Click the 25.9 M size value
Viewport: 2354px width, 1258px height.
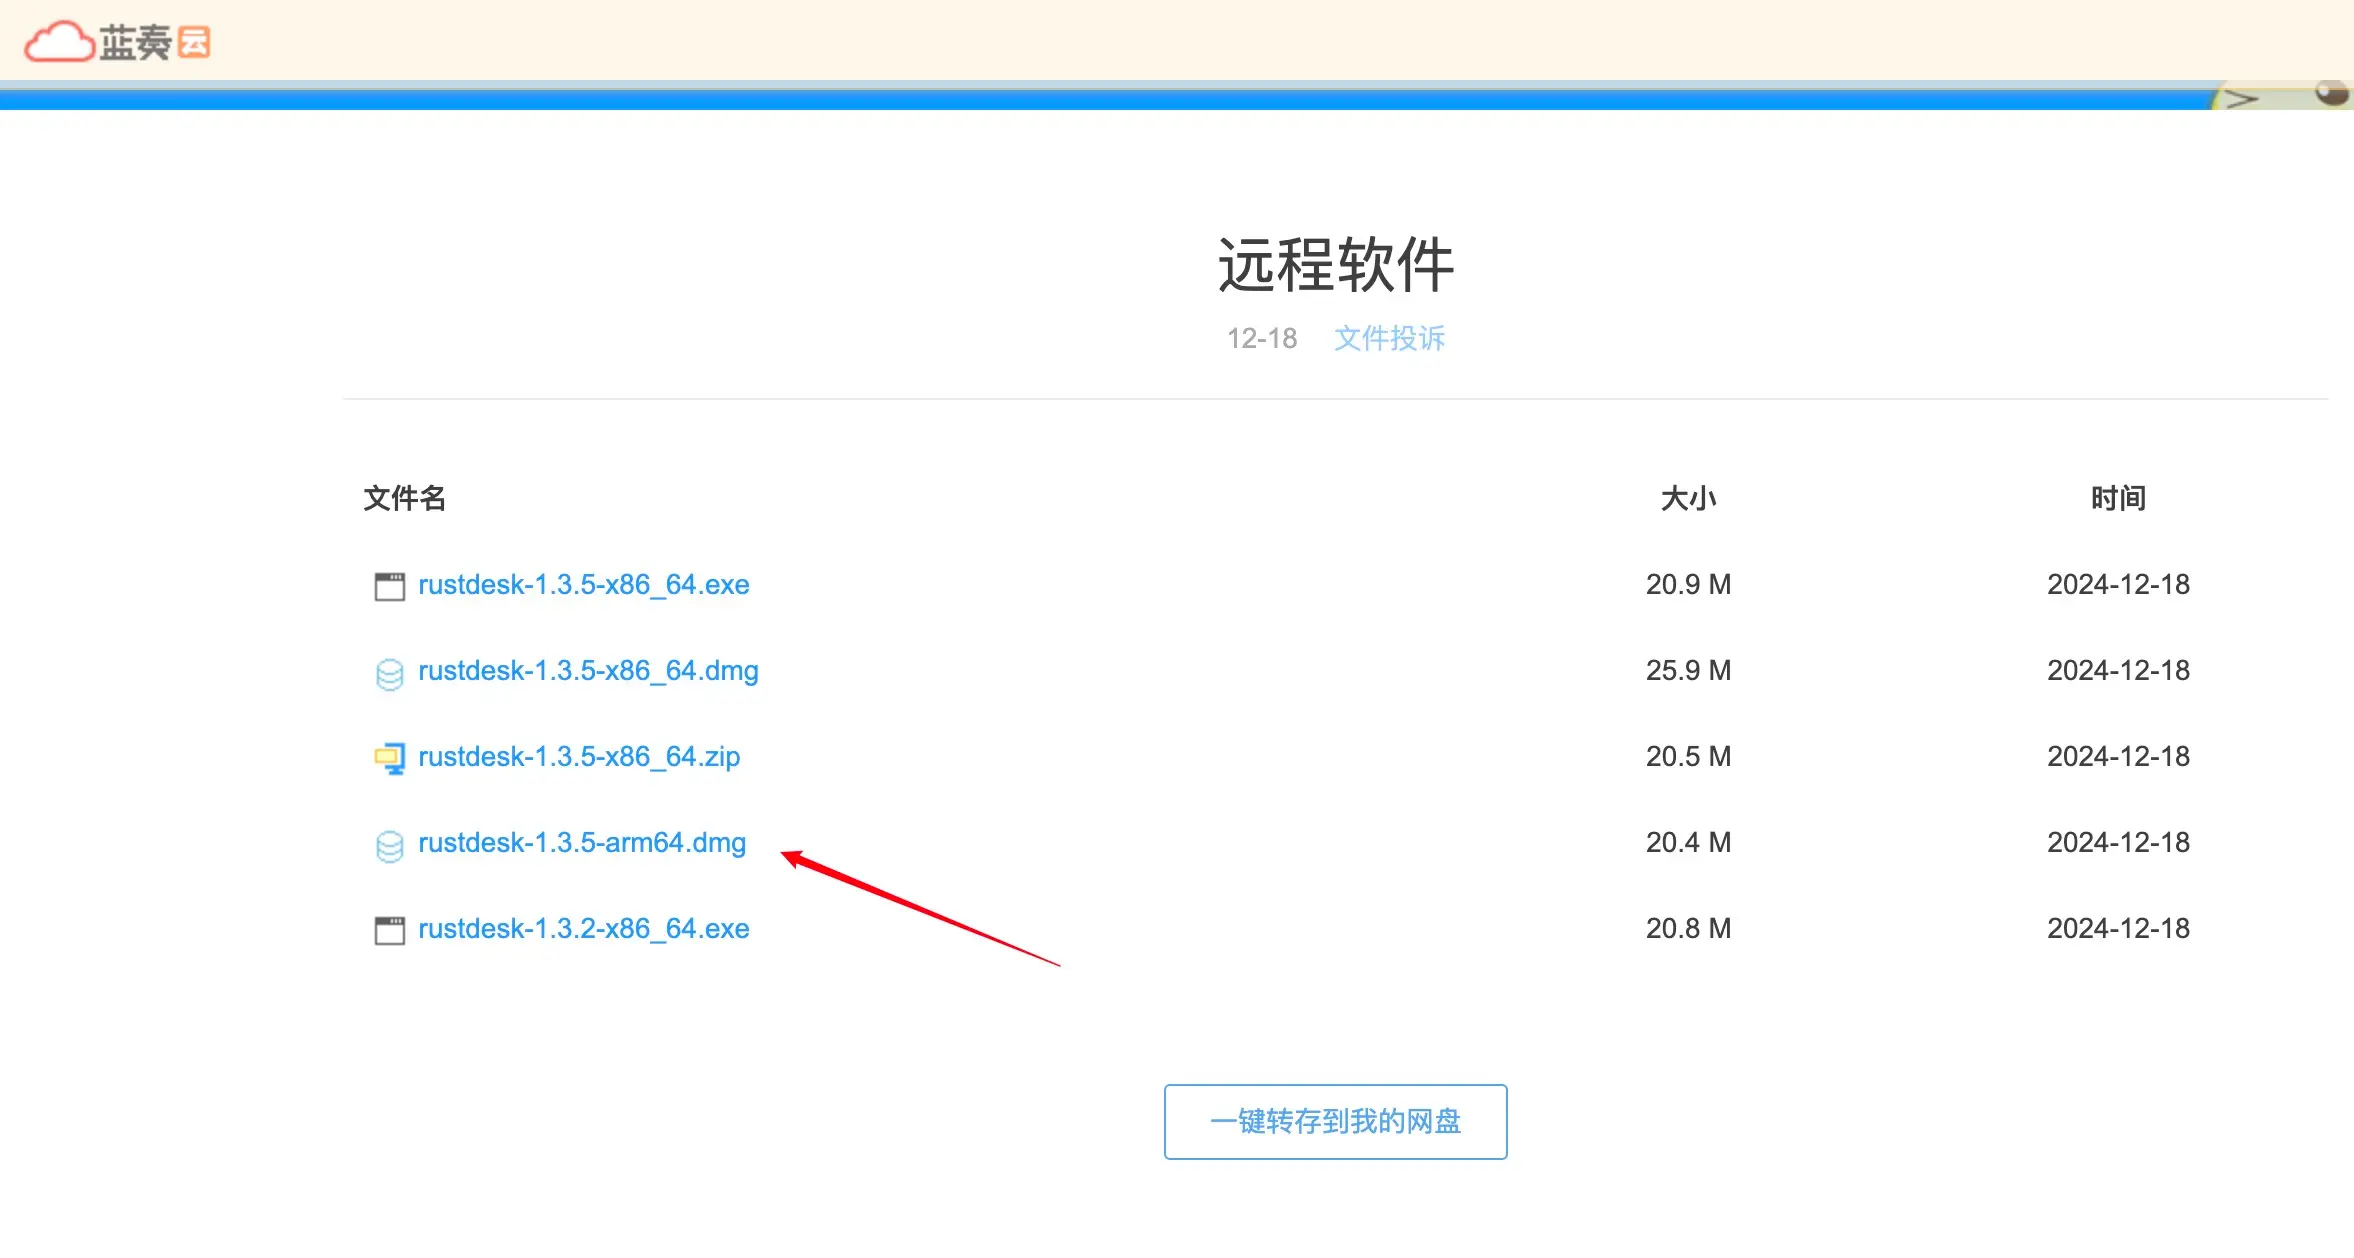click(x=1688, y=671)
